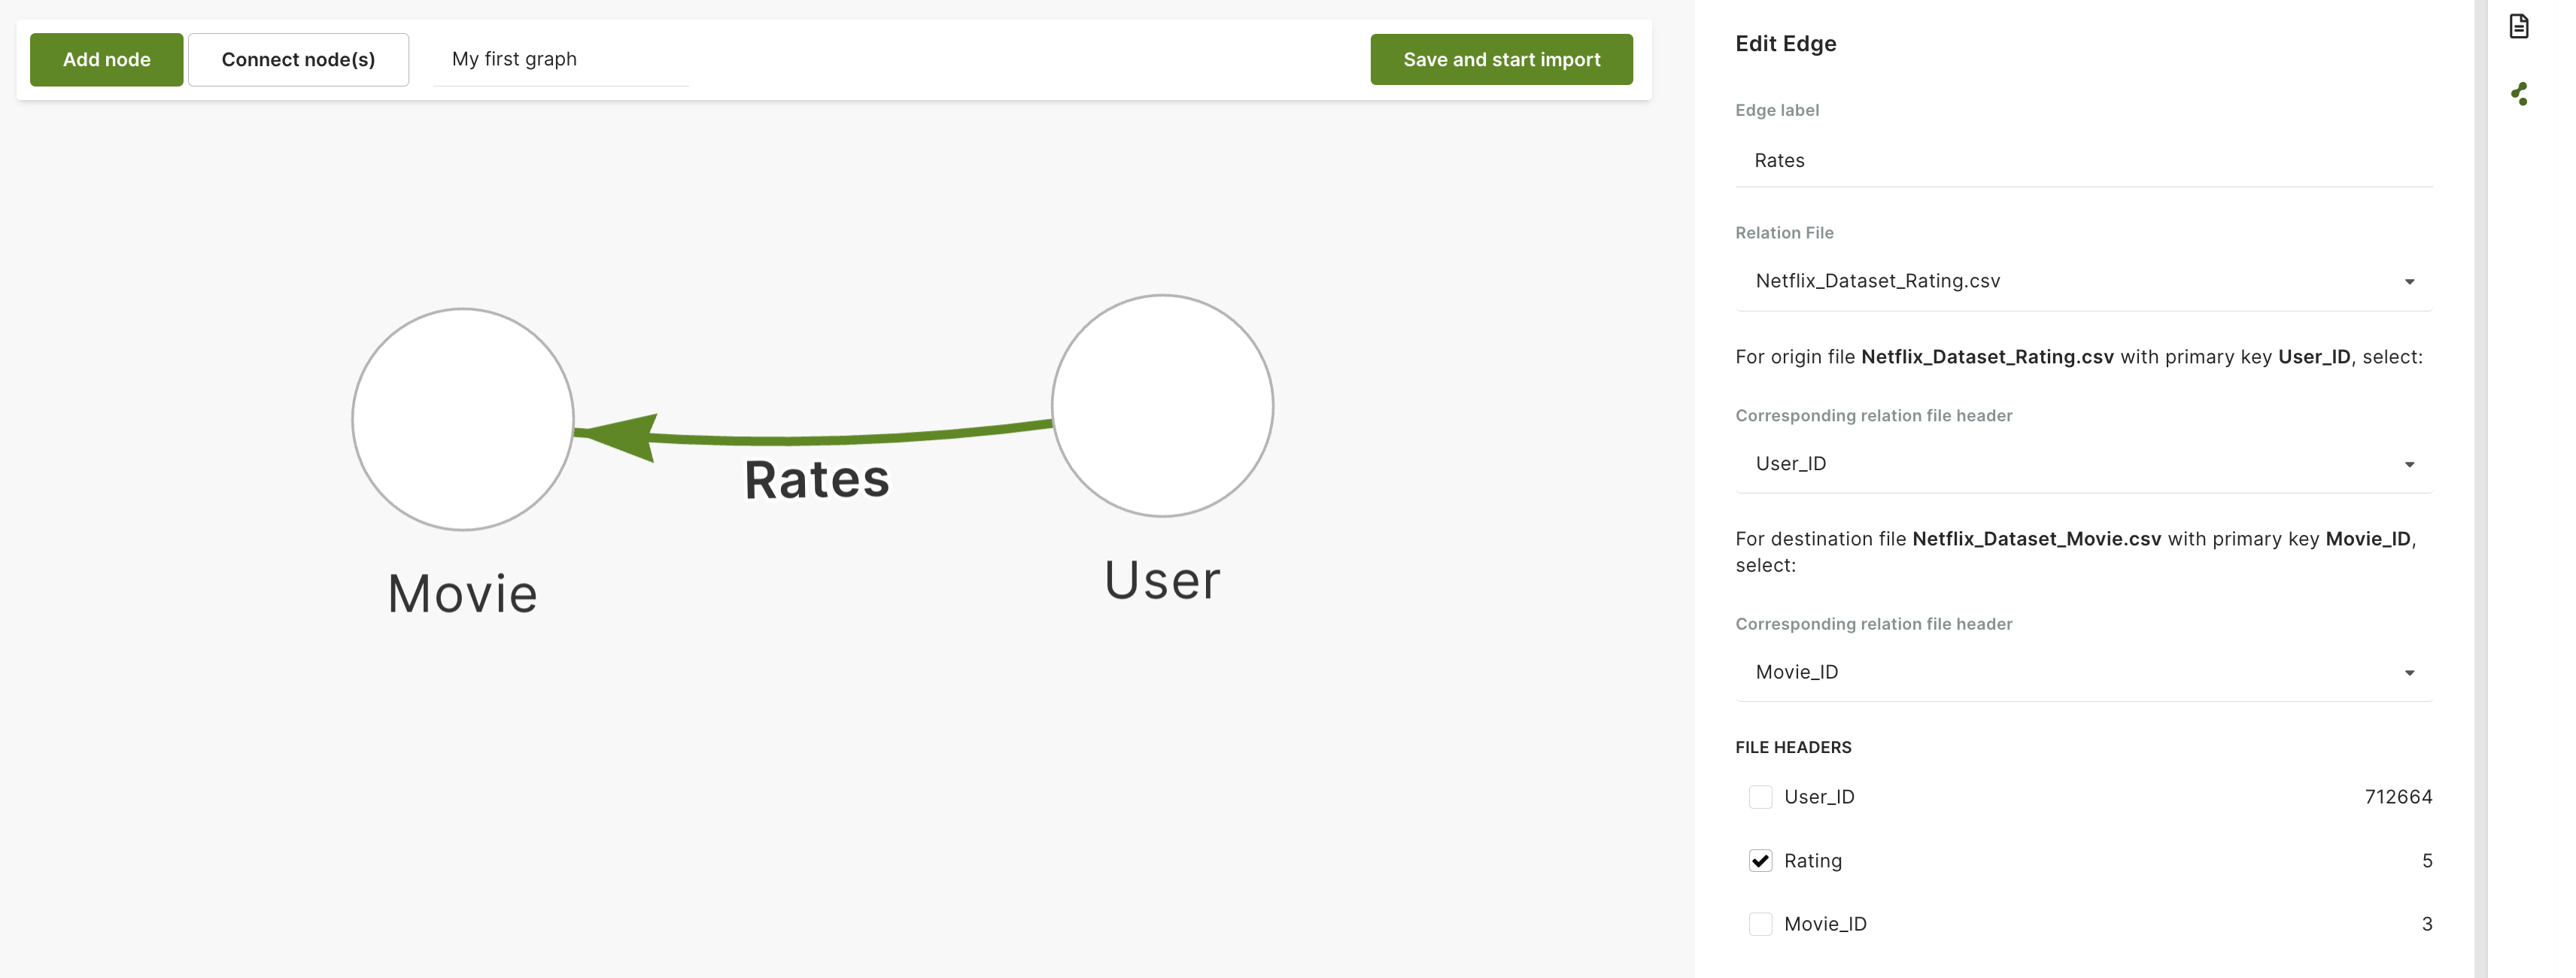Click the Connect node(s) button

click(298, 59)
